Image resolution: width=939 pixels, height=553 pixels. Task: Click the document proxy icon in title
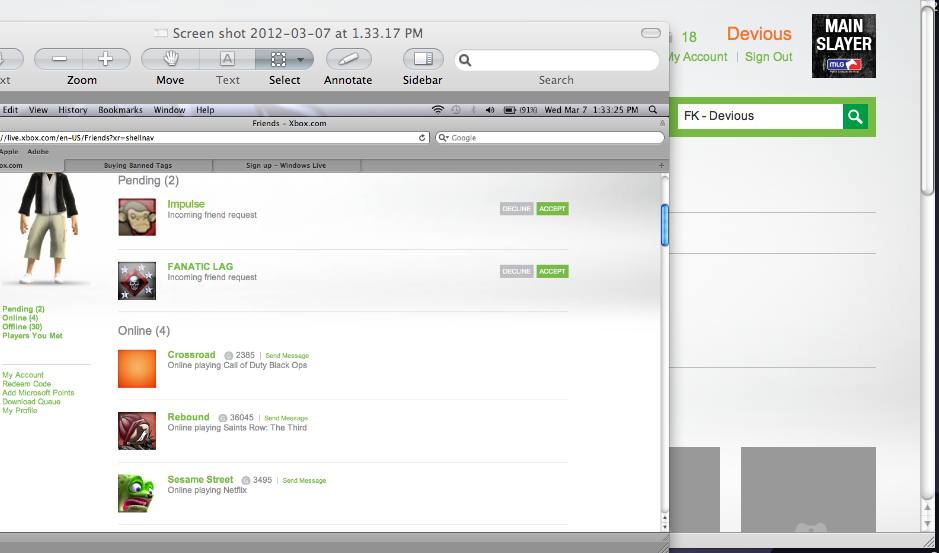[x=160, y=33]
